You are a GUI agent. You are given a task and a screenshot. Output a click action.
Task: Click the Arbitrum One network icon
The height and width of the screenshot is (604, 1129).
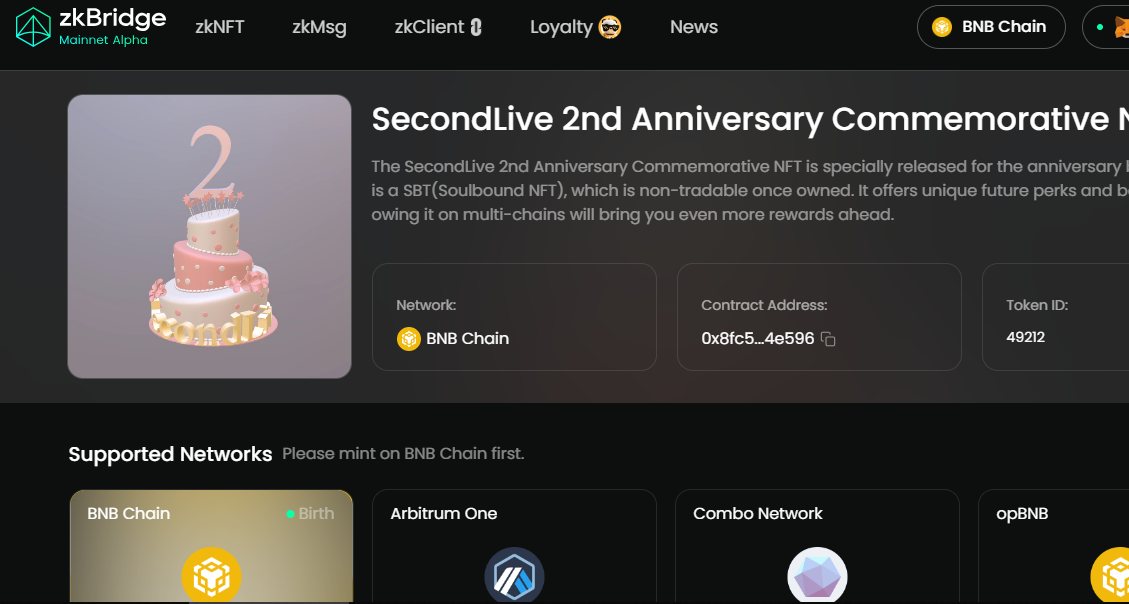coord(513,576)
